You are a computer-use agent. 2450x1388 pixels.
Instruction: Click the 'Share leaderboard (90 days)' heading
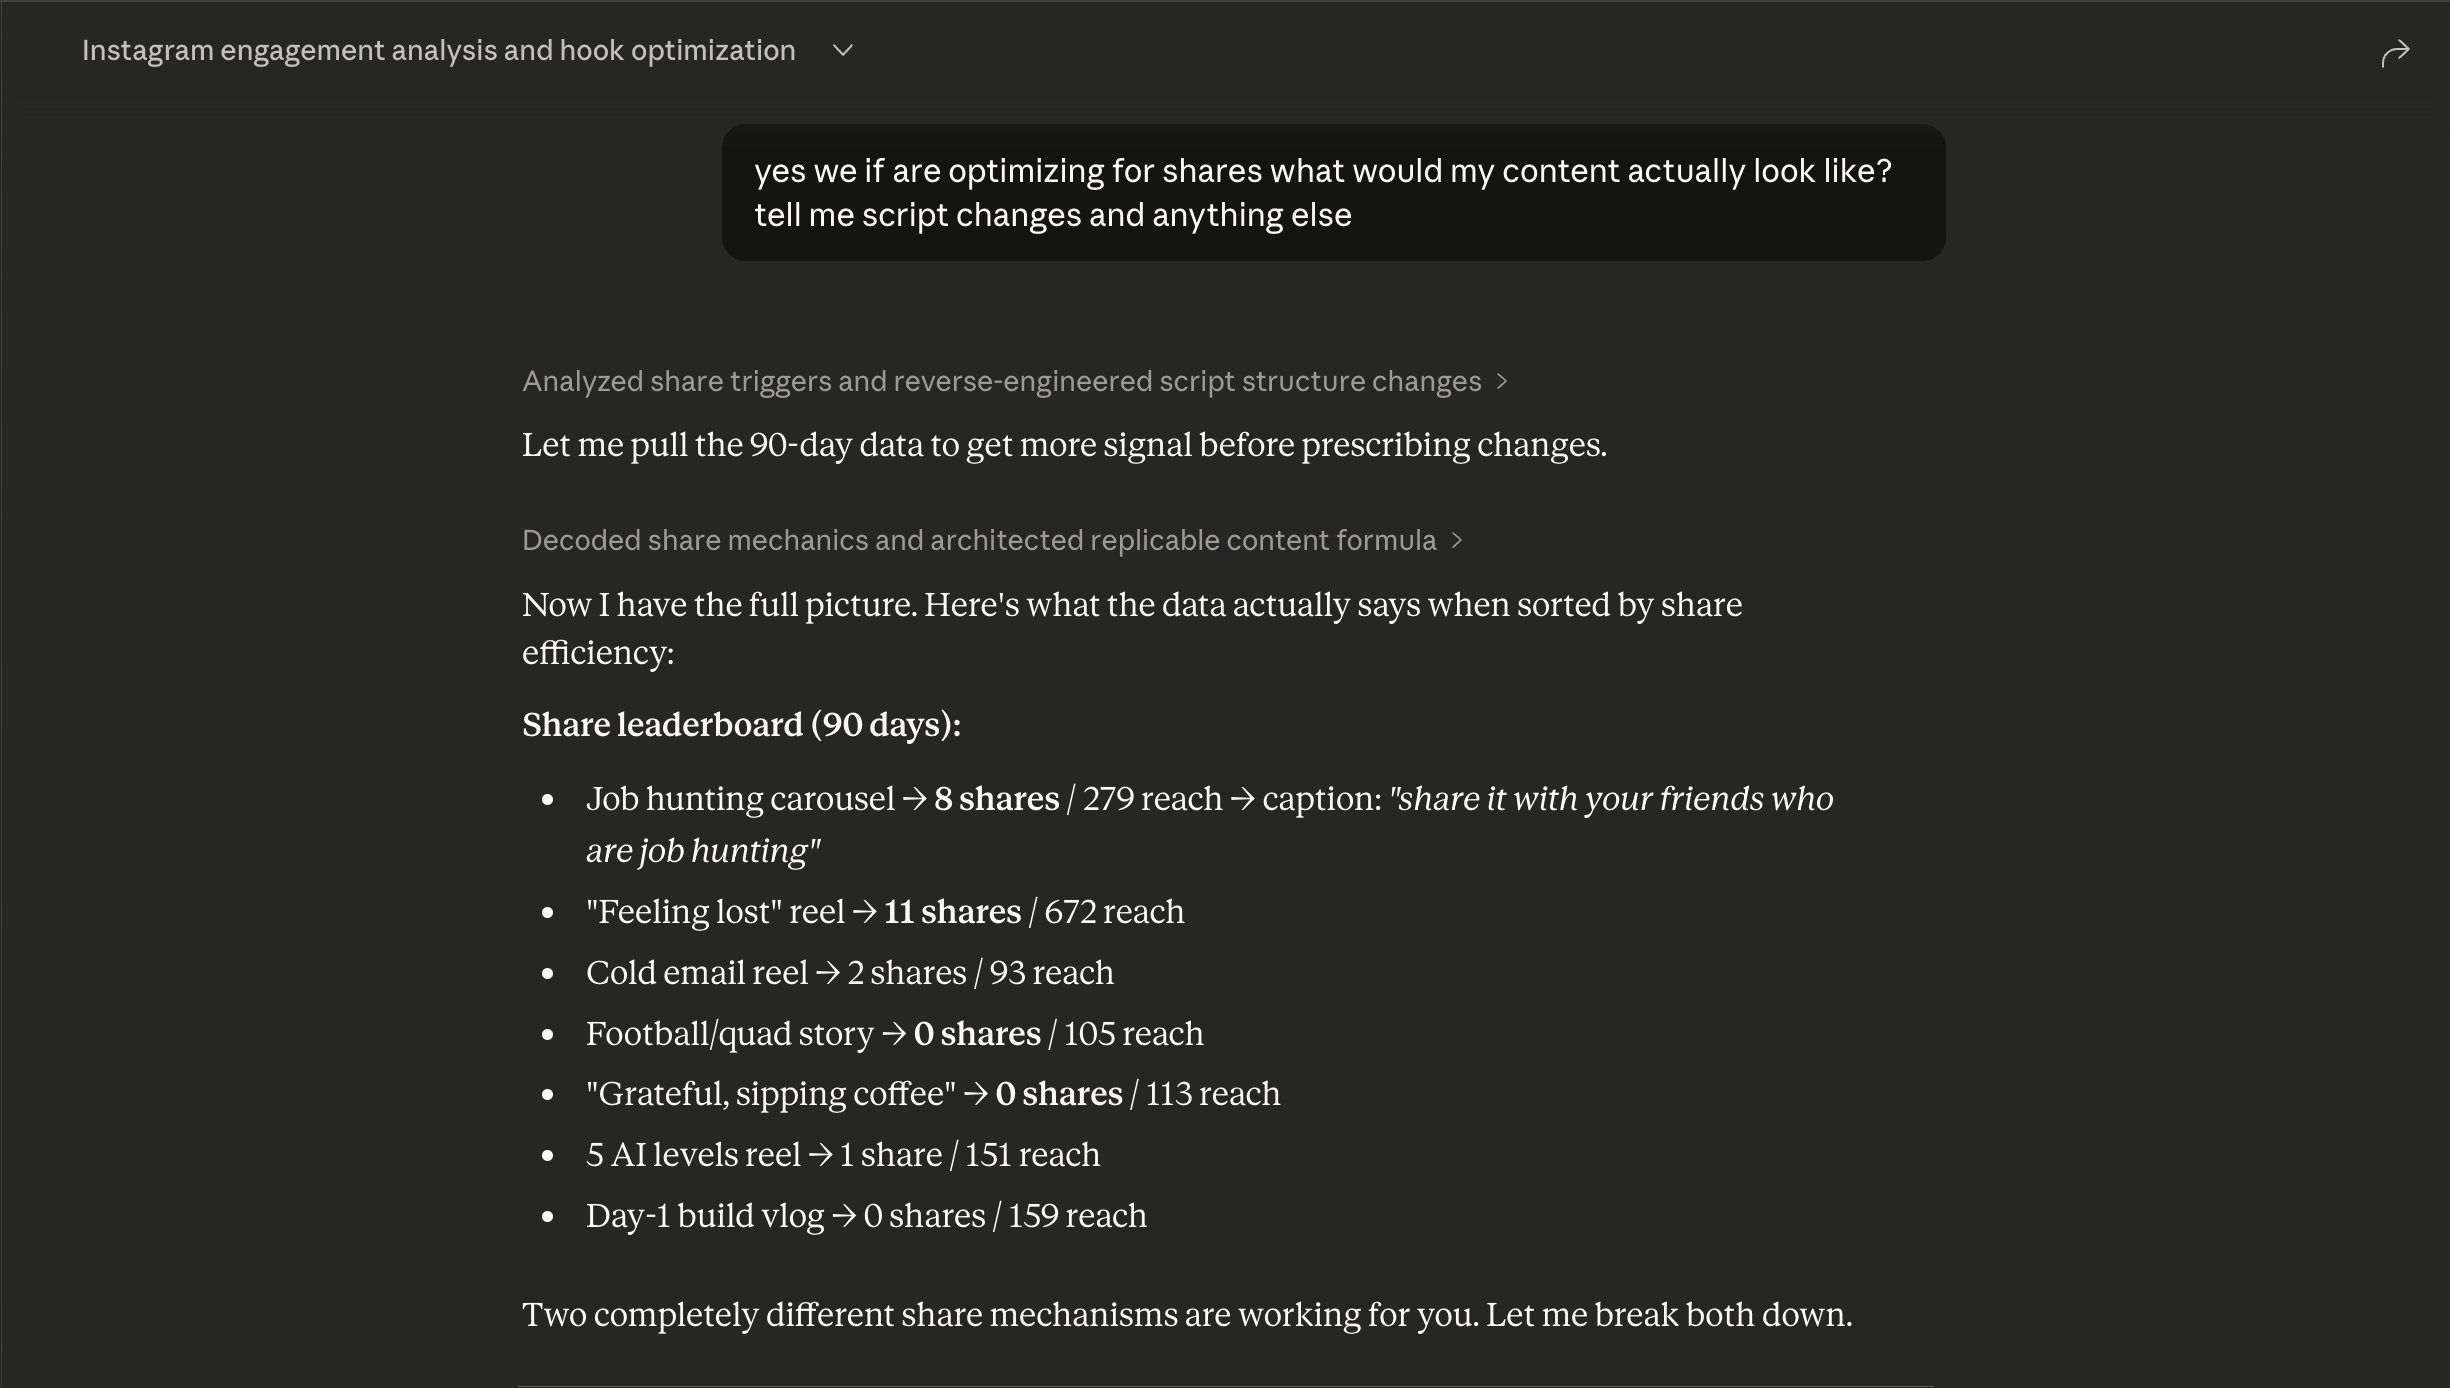[741, 724]
